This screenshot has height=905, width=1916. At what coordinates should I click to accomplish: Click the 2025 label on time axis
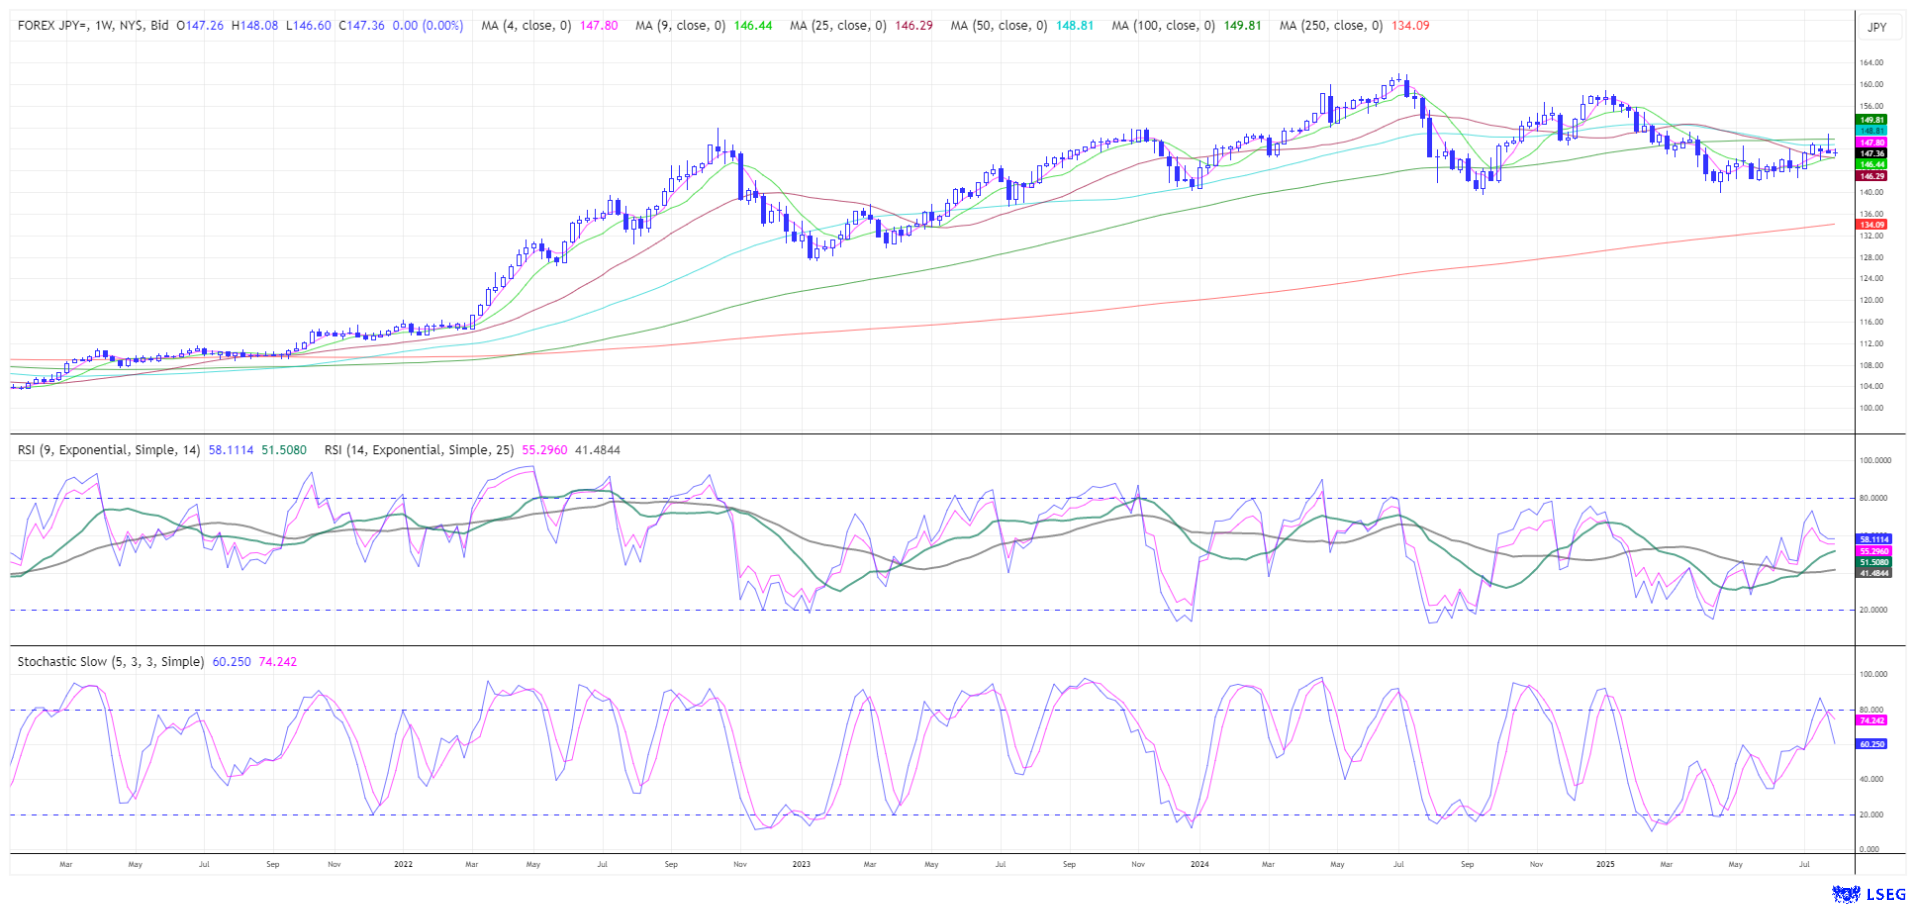tap(1604, 864)
